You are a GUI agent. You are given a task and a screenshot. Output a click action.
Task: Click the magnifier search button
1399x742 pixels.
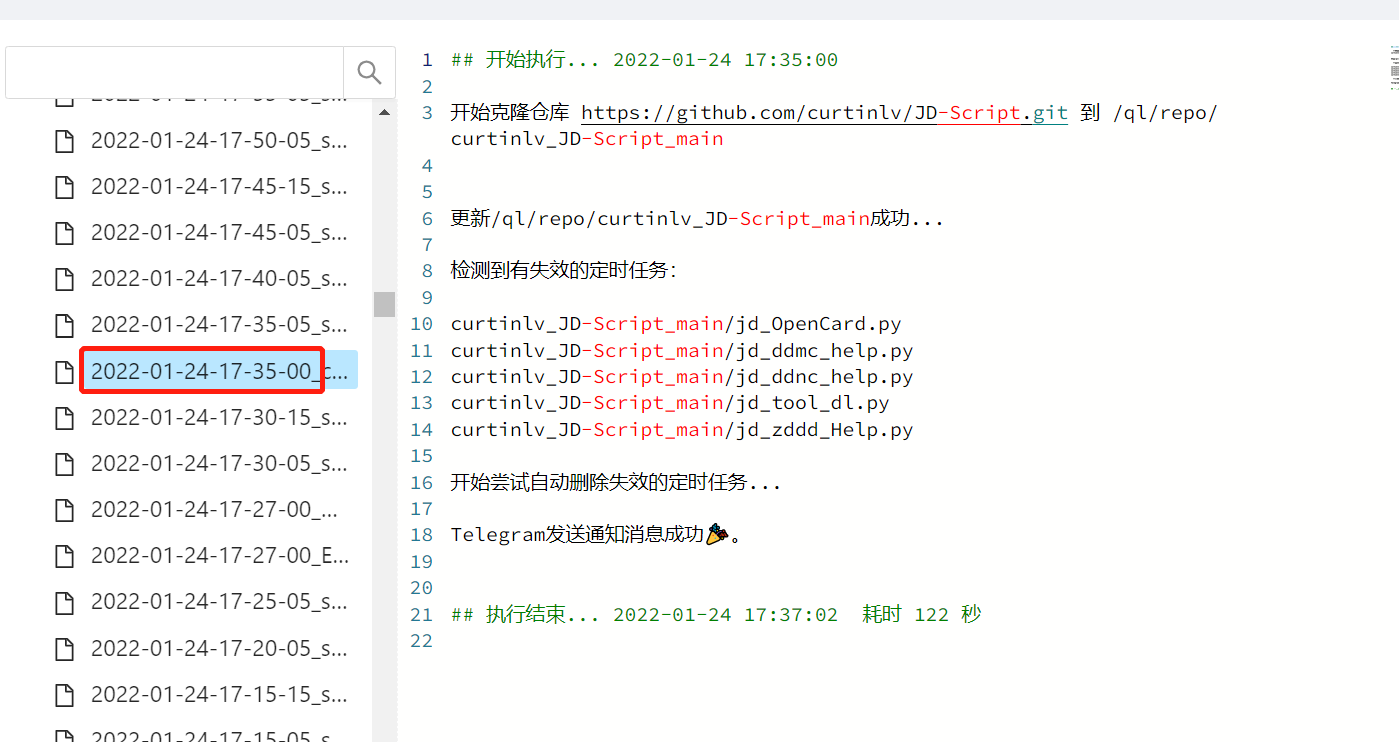(369, 72)
